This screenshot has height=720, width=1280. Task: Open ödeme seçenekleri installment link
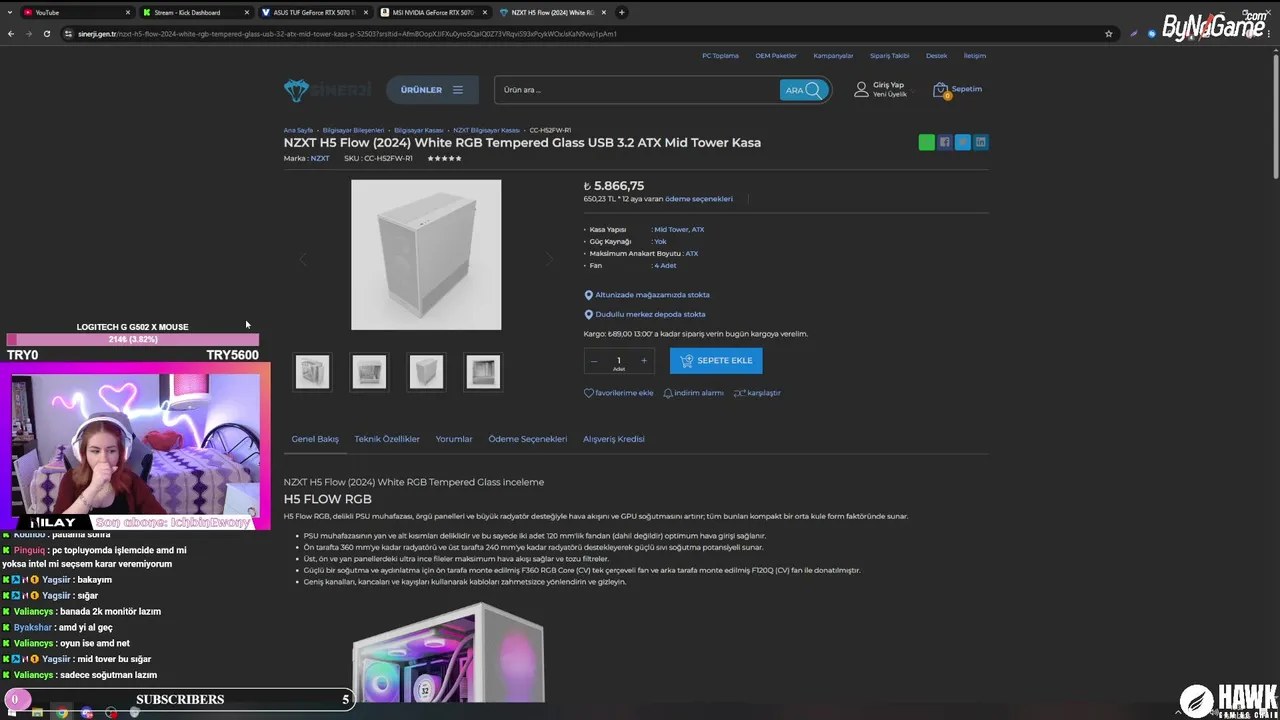pos(699,199)
